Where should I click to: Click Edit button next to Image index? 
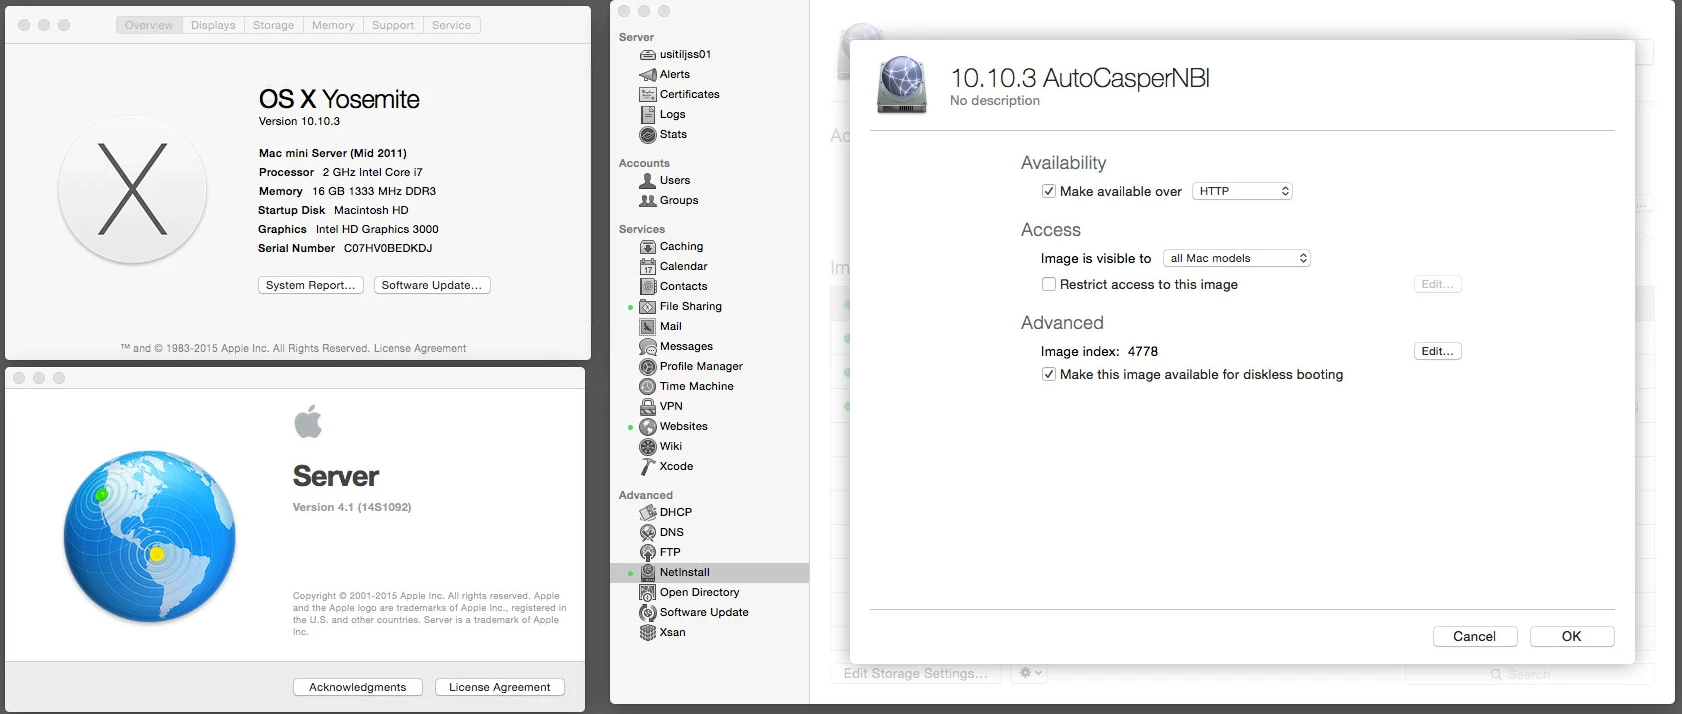[x=1438, y=351]
